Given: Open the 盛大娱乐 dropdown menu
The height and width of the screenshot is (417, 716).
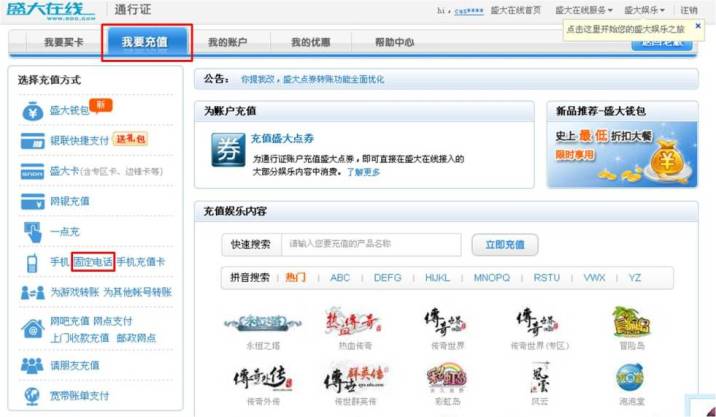Looking at the screenshot, I should point(644,10).
